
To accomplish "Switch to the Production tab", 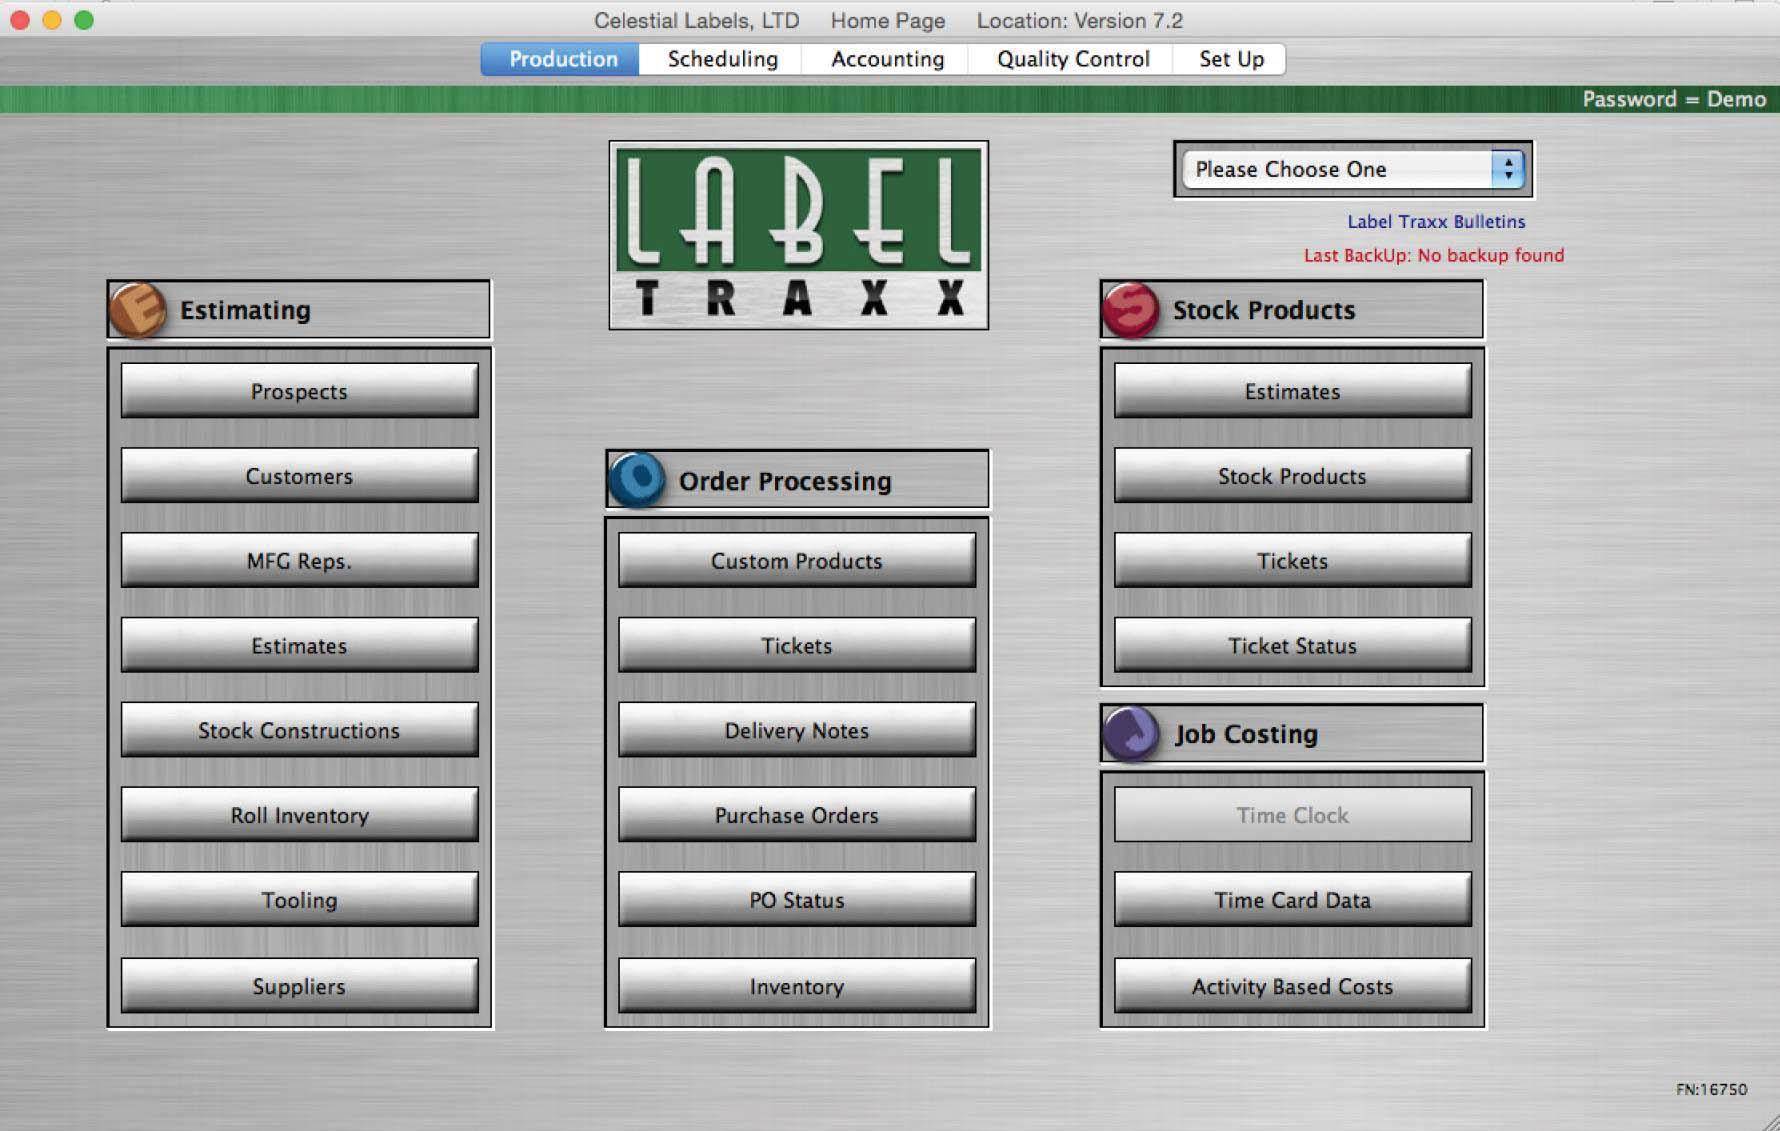I will tap(561, 59).
